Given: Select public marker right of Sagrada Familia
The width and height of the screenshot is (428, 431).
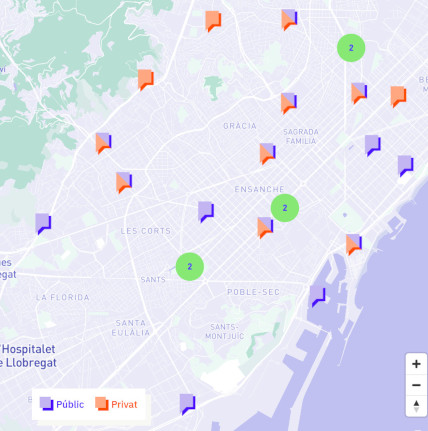Looking at the screenshot, I should [x=373, y=146].
